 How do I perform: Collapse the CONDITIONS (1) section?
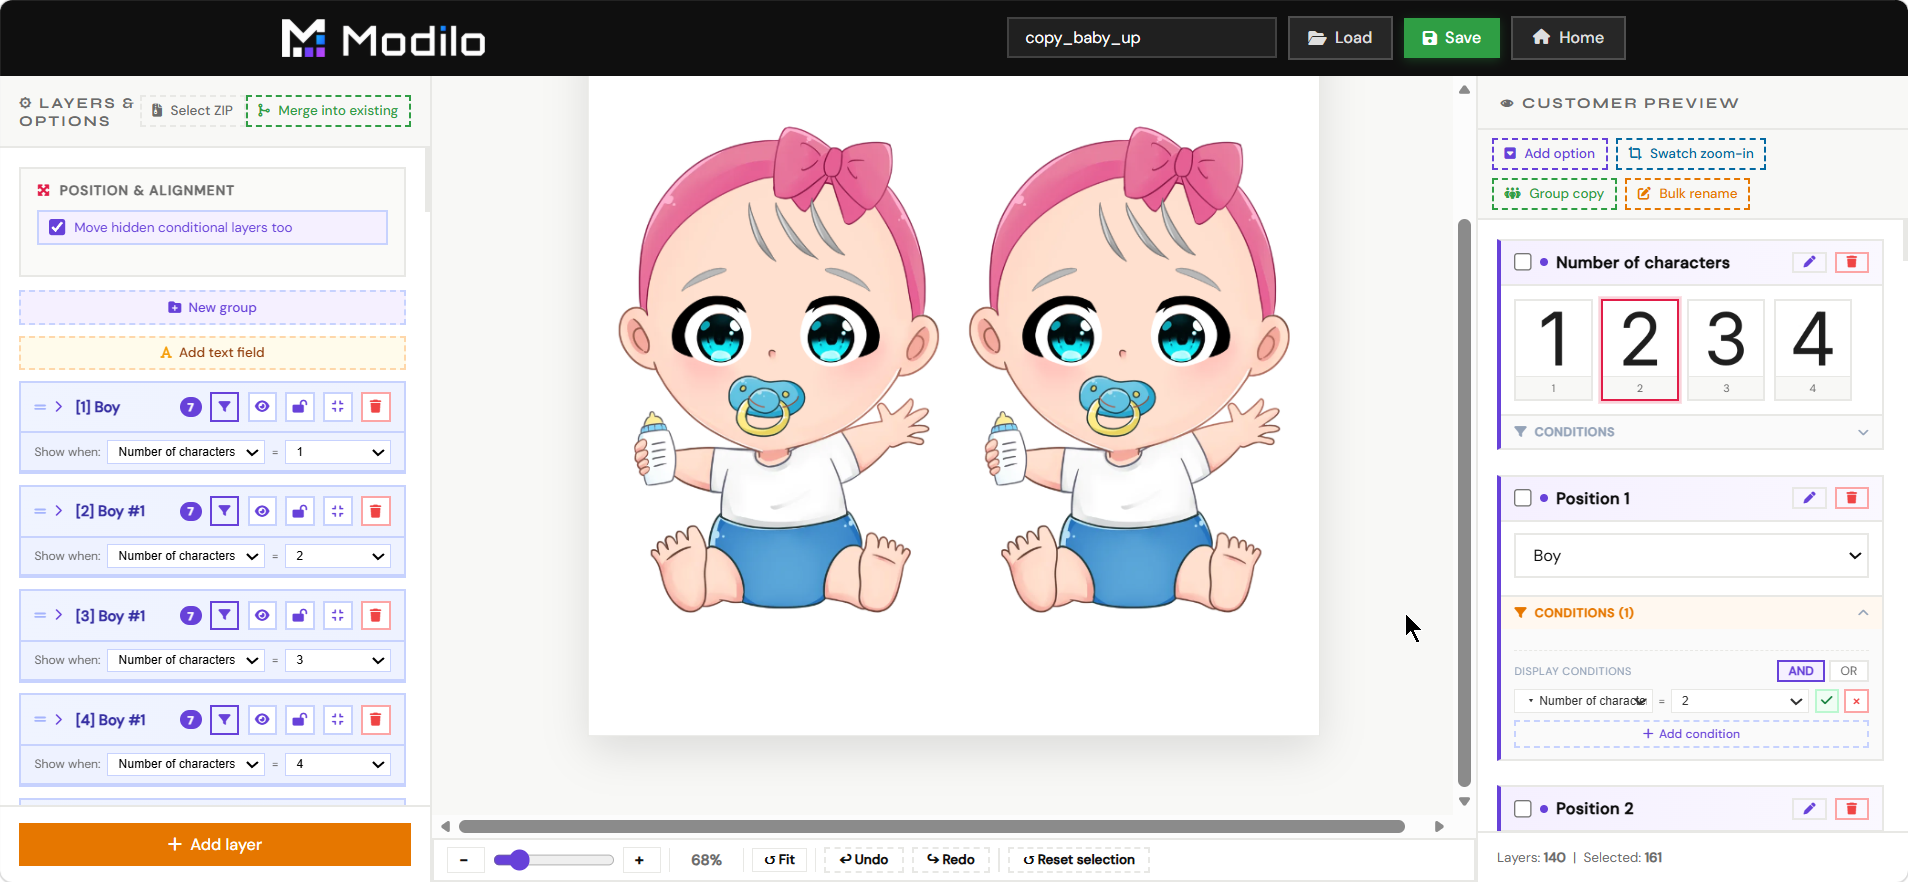coord(1691,613)
